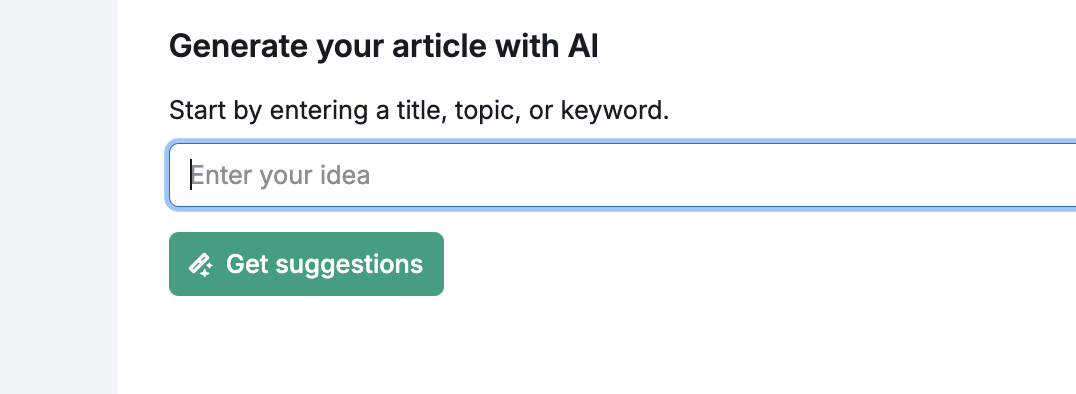Click the magic pencil icon on Get suggestions
Screen dimensions: 1076x394
[x=200, y=264]
